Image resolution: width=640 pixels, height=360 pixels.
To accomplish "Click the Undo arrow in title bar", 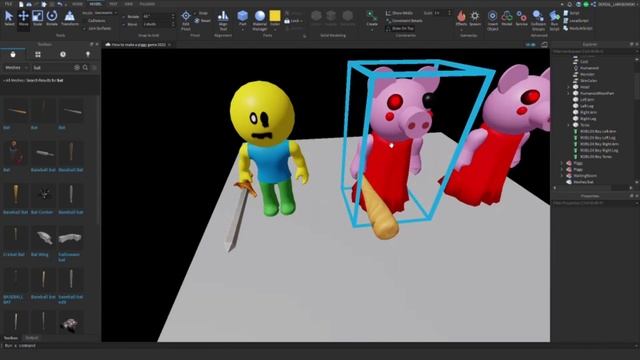I will (x=60, y=4).
